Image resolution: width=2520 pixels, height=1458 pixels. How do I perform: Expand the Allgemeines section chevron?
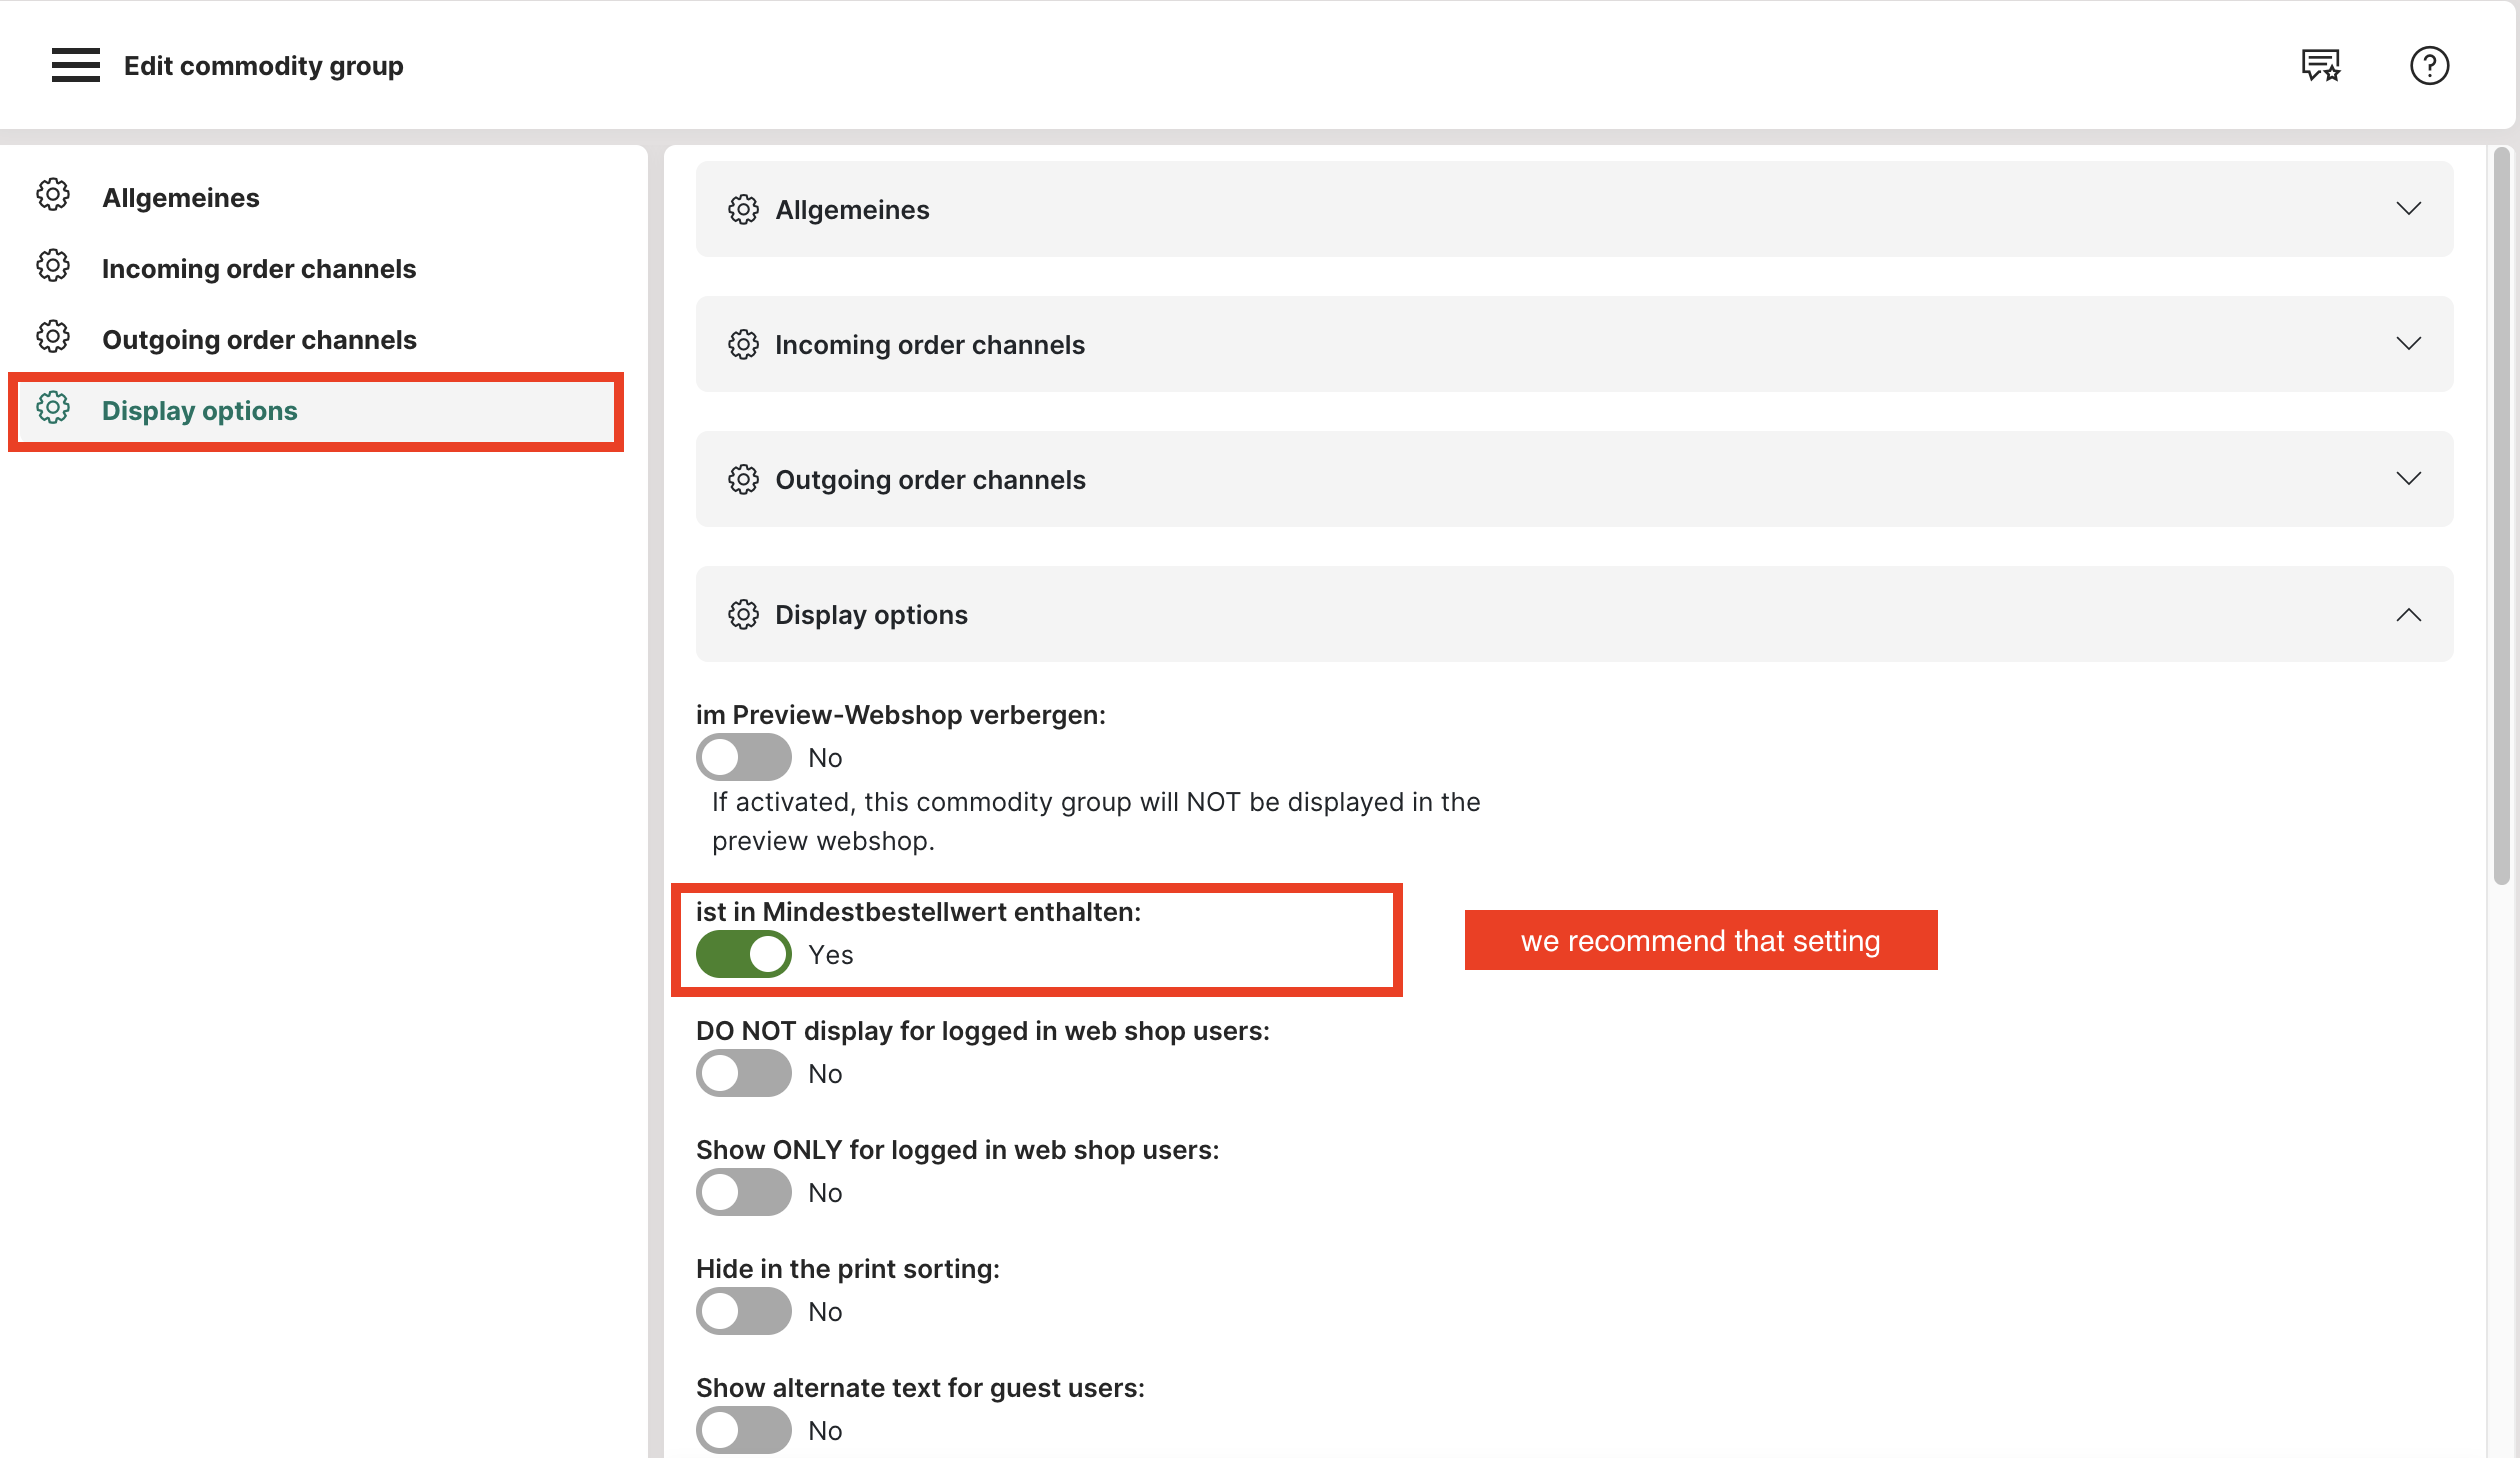click(x=2408, y=209)
